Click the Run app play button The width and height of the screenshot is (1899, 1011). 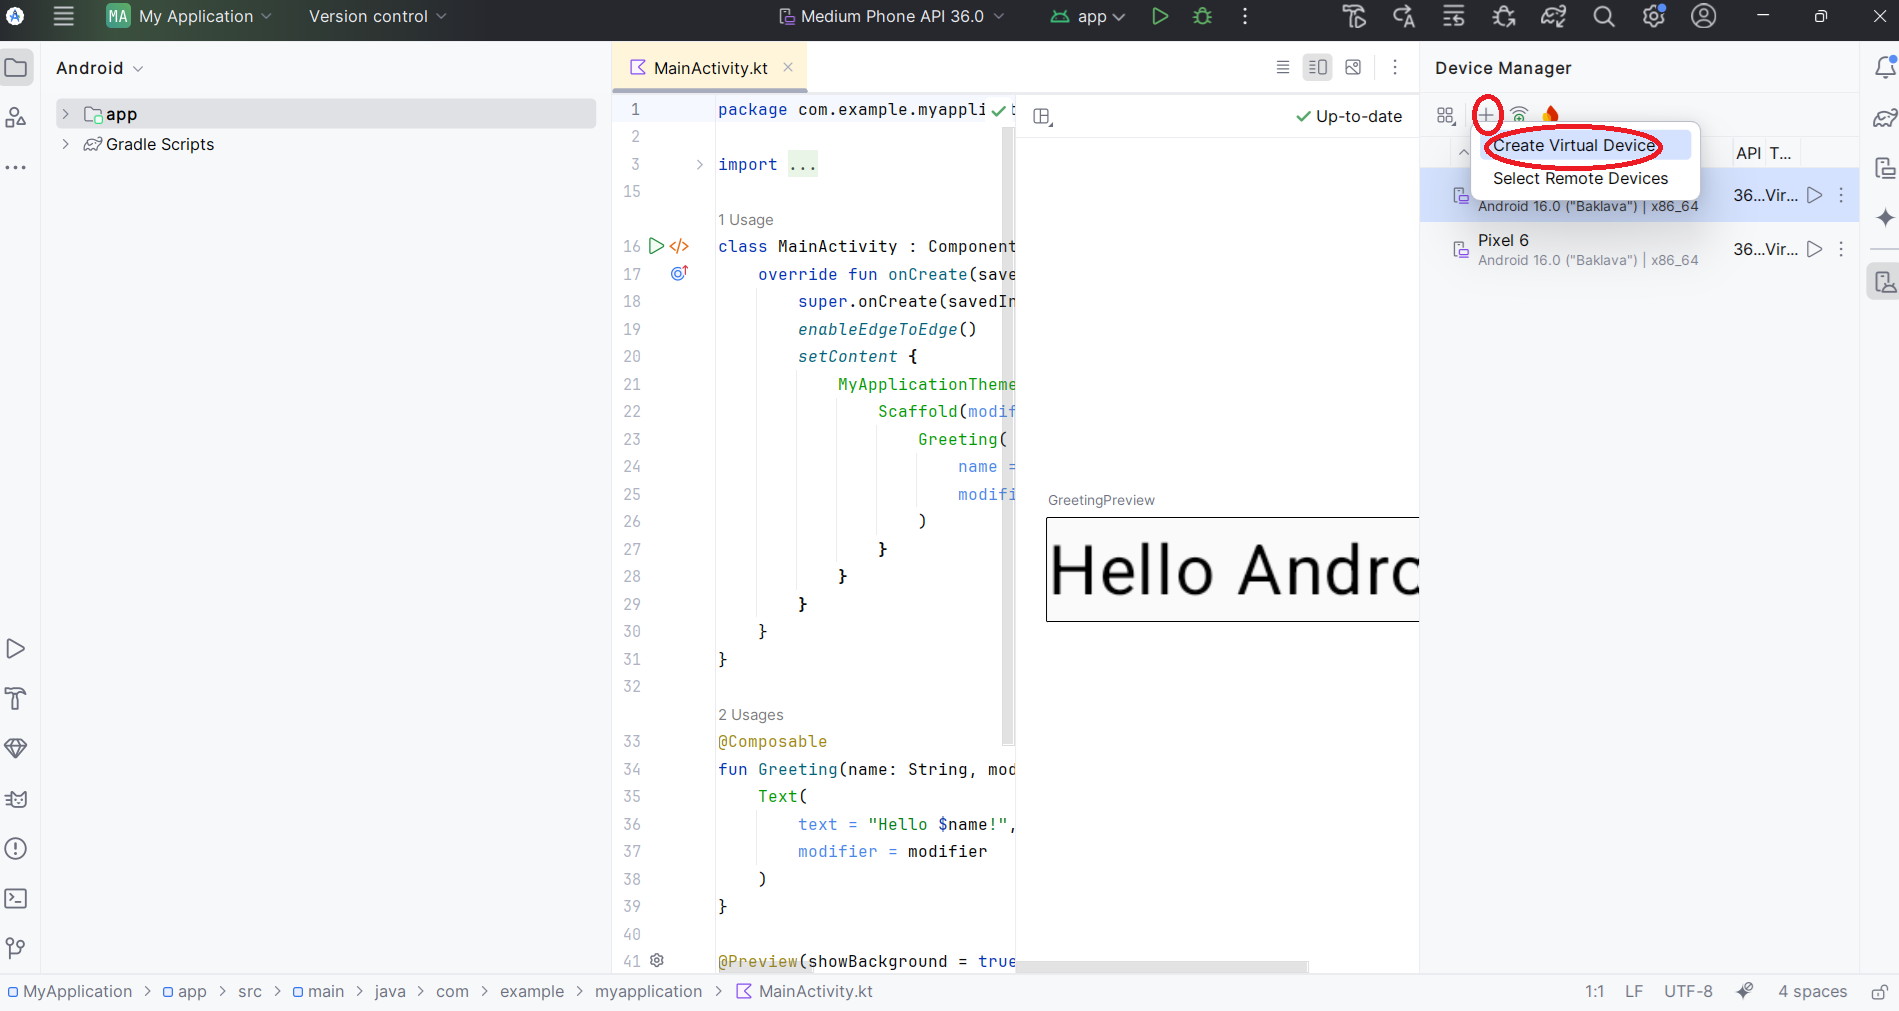[x=1160, y=16]
